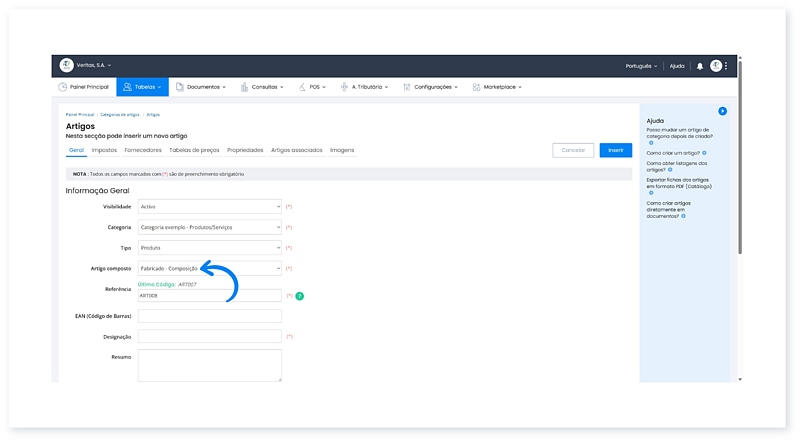
Task: Collapse the Ajuda help panel arrow
Action: [722, 111]
